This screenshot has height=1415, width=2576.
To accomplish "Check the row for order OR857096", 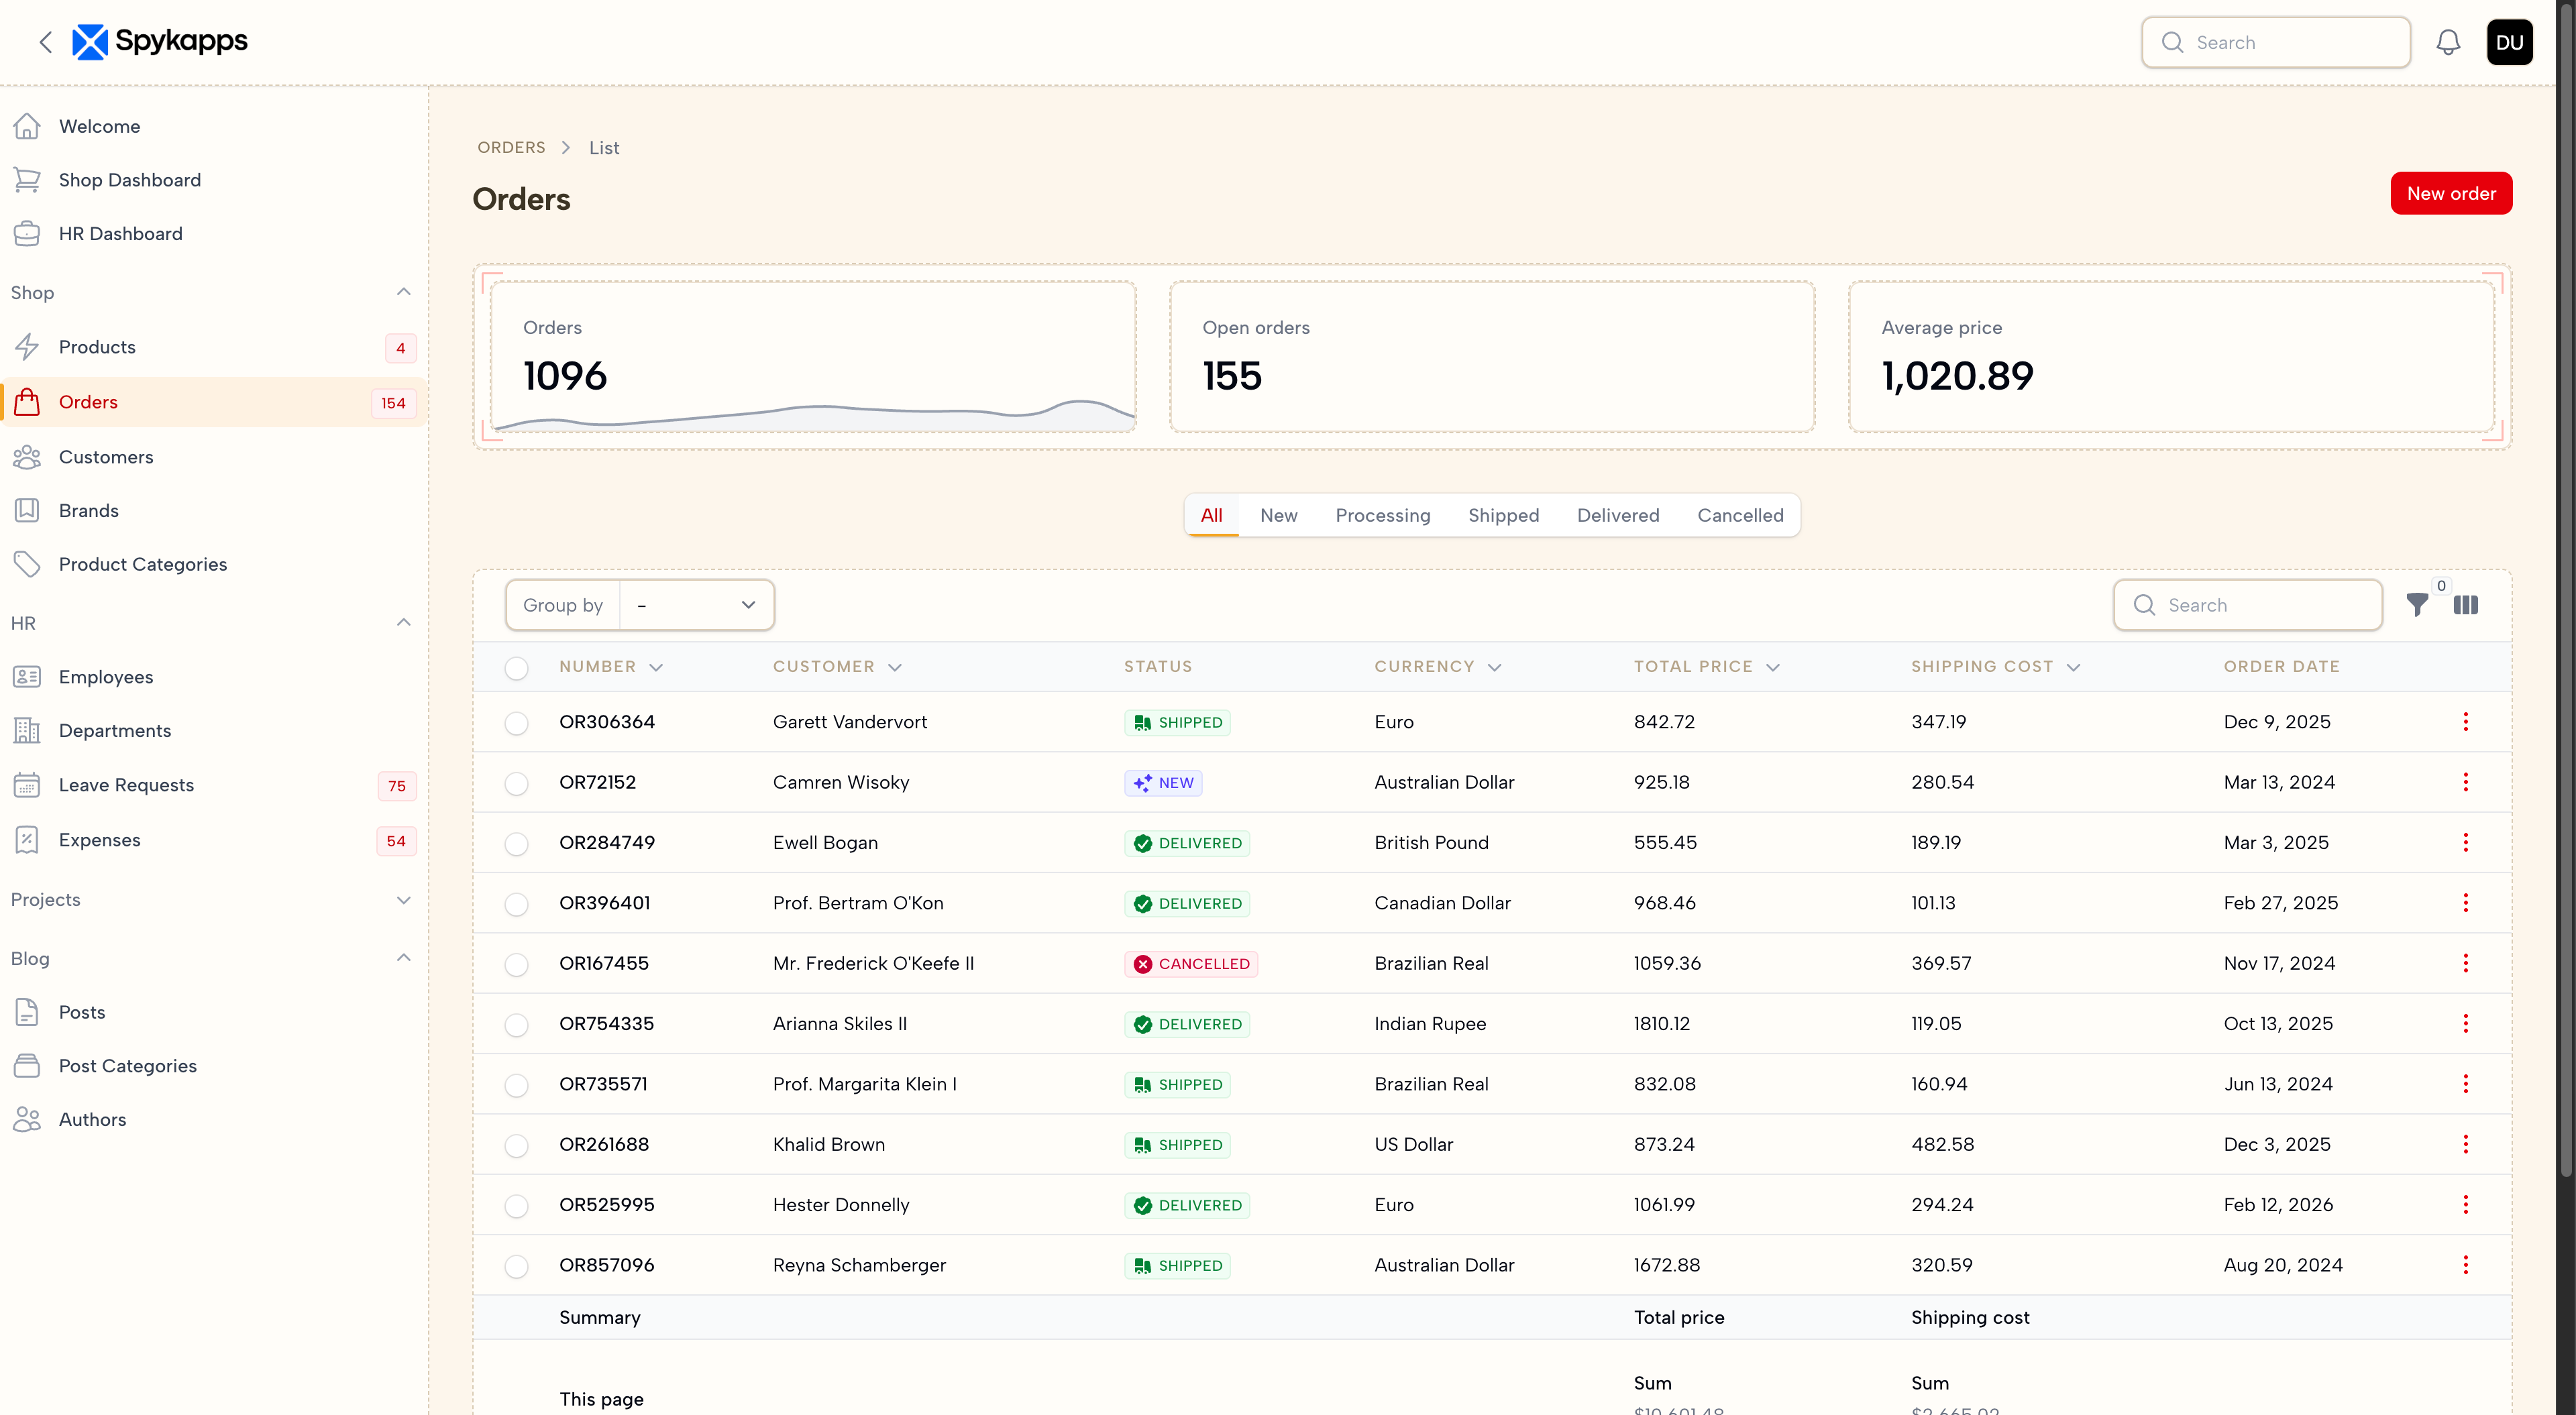I will (x=516, y=1266).
